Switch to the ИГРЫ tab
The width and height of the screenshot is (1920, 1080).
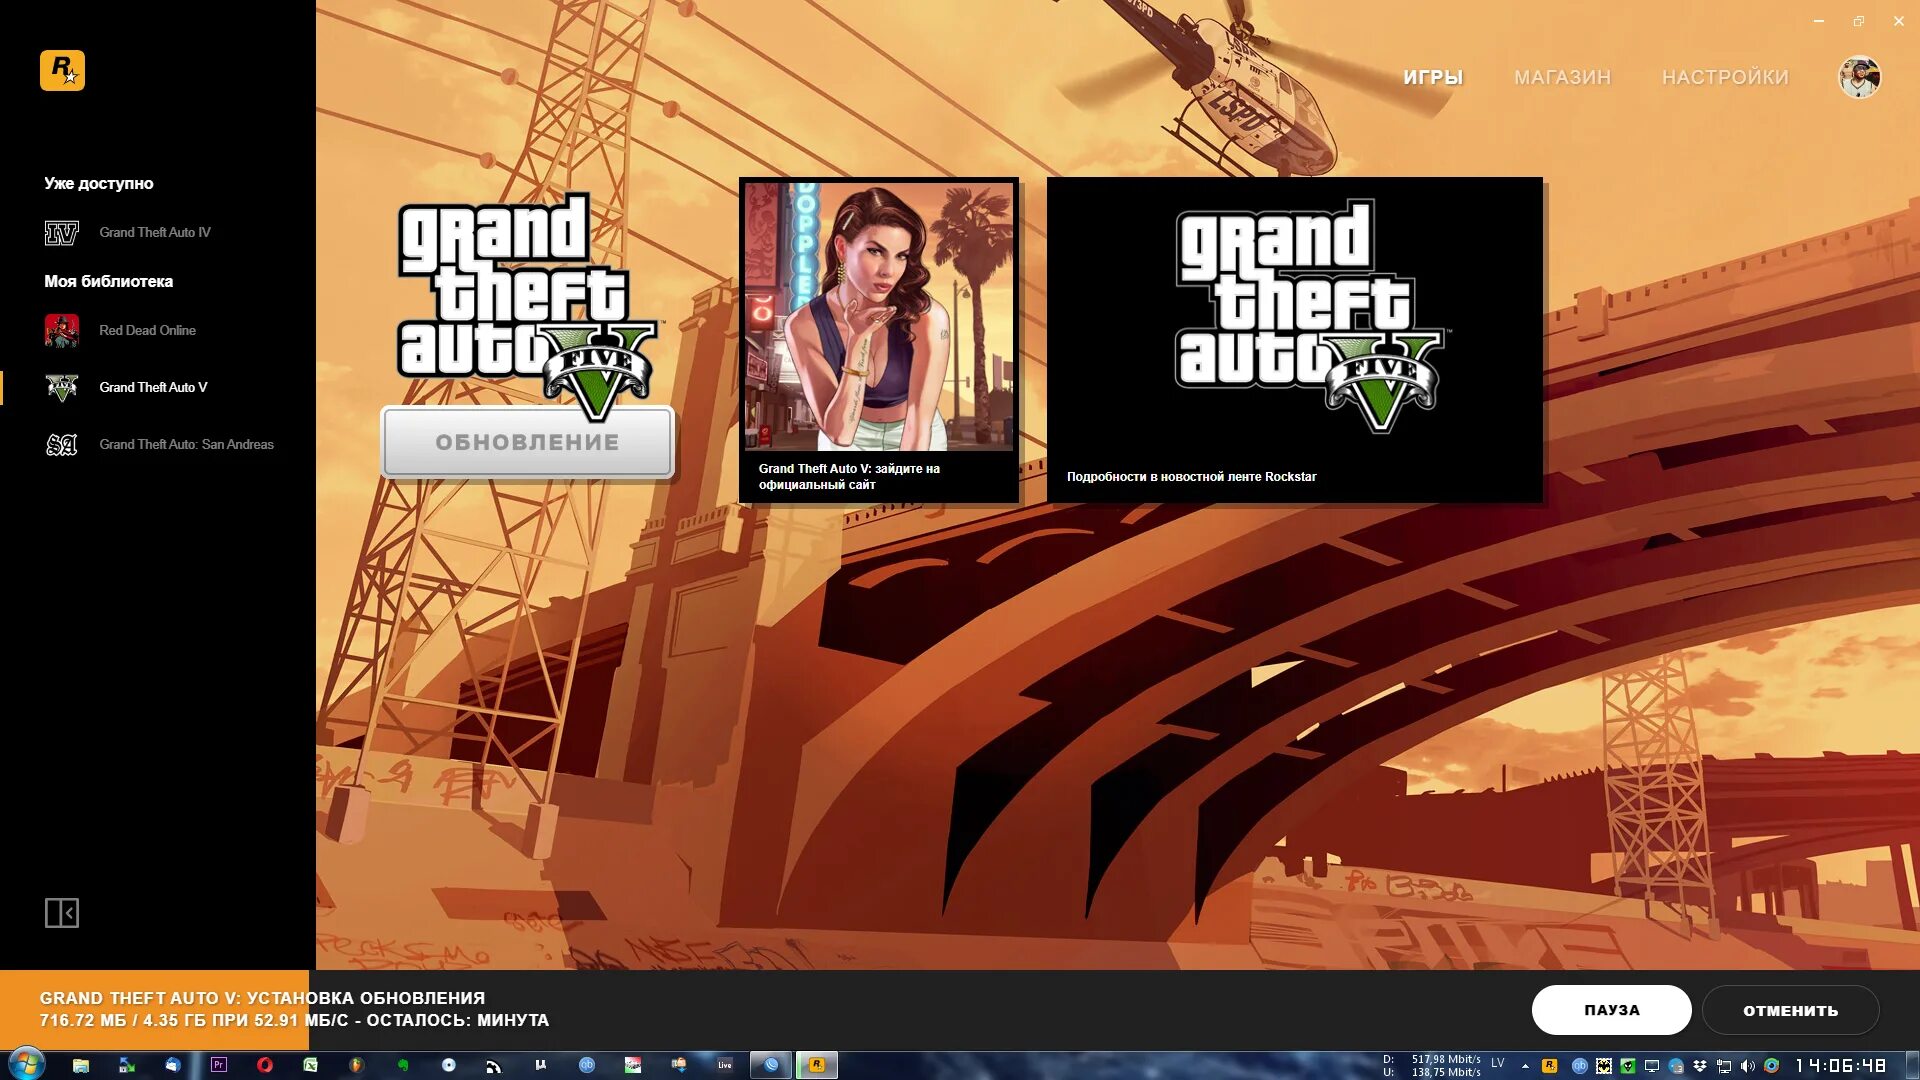pos(1432,77)
